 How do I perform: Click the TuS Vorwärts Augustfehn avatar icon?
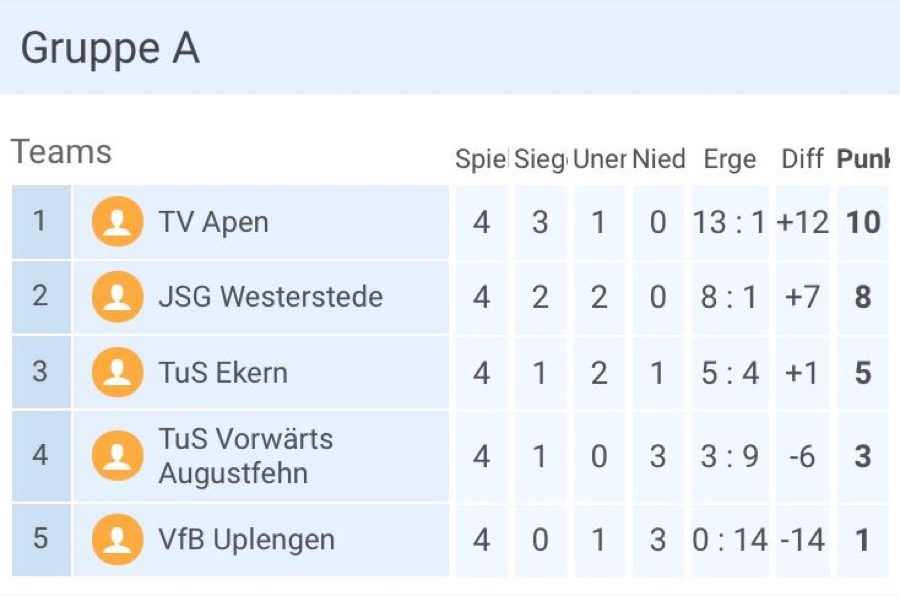point(117,456)
